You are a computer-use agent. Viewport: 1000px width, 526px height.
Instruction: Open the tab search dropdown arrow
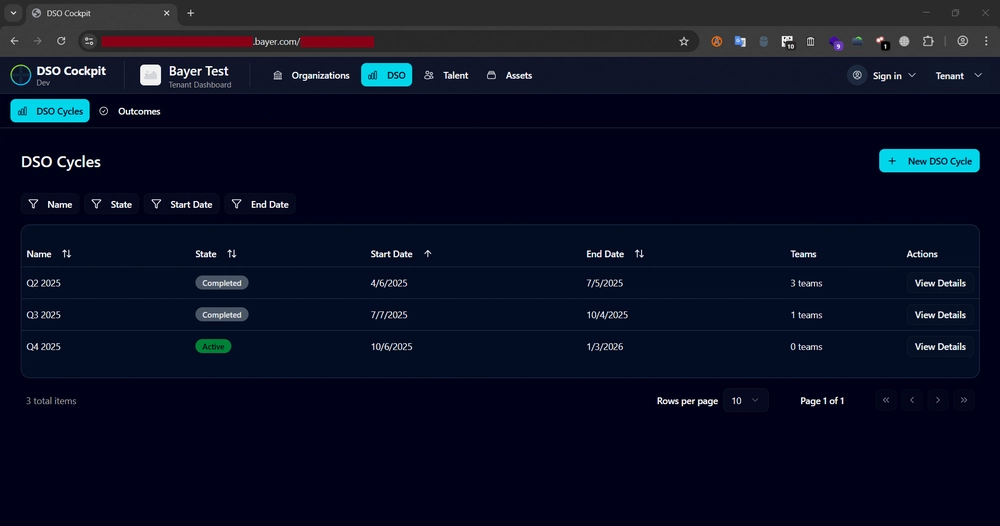(x=13, y=13)
